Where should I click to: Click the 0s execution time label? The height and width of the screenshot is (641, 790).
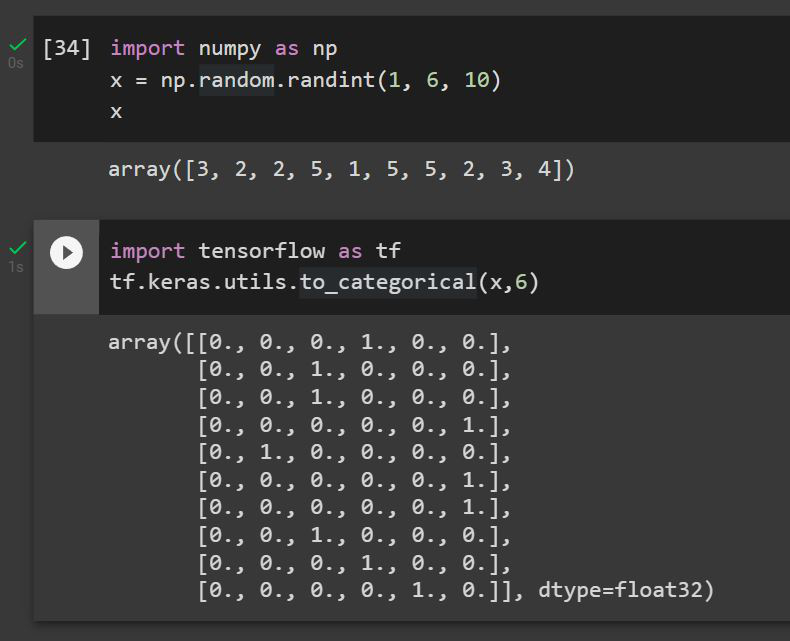(14, 63)
